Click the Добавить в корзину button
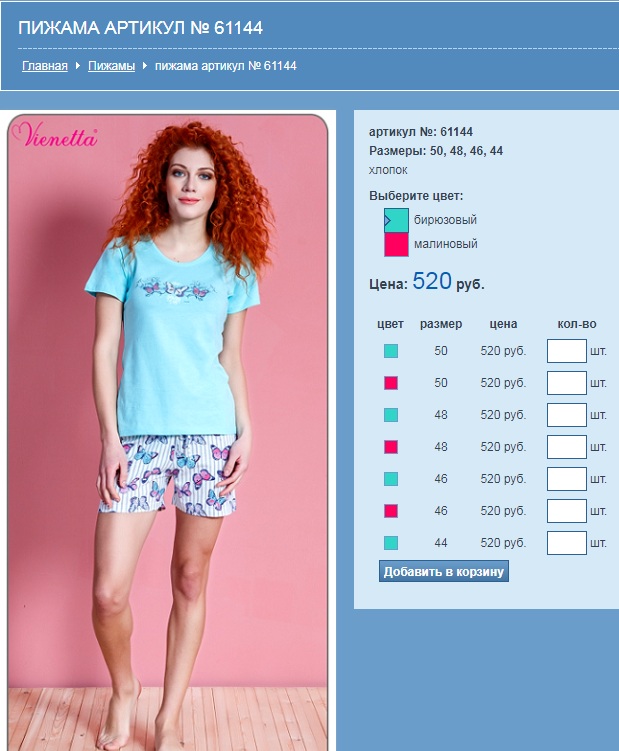The width and height of the screenshot is (619, 751). (x=444, y=571)
